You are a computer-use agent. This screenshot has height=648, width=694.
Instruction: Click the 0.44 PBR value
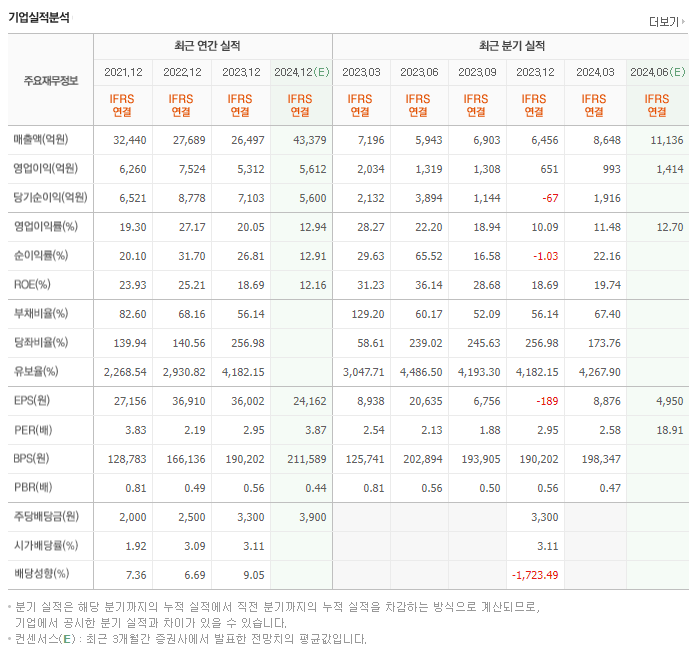click(x=316, y=488)
